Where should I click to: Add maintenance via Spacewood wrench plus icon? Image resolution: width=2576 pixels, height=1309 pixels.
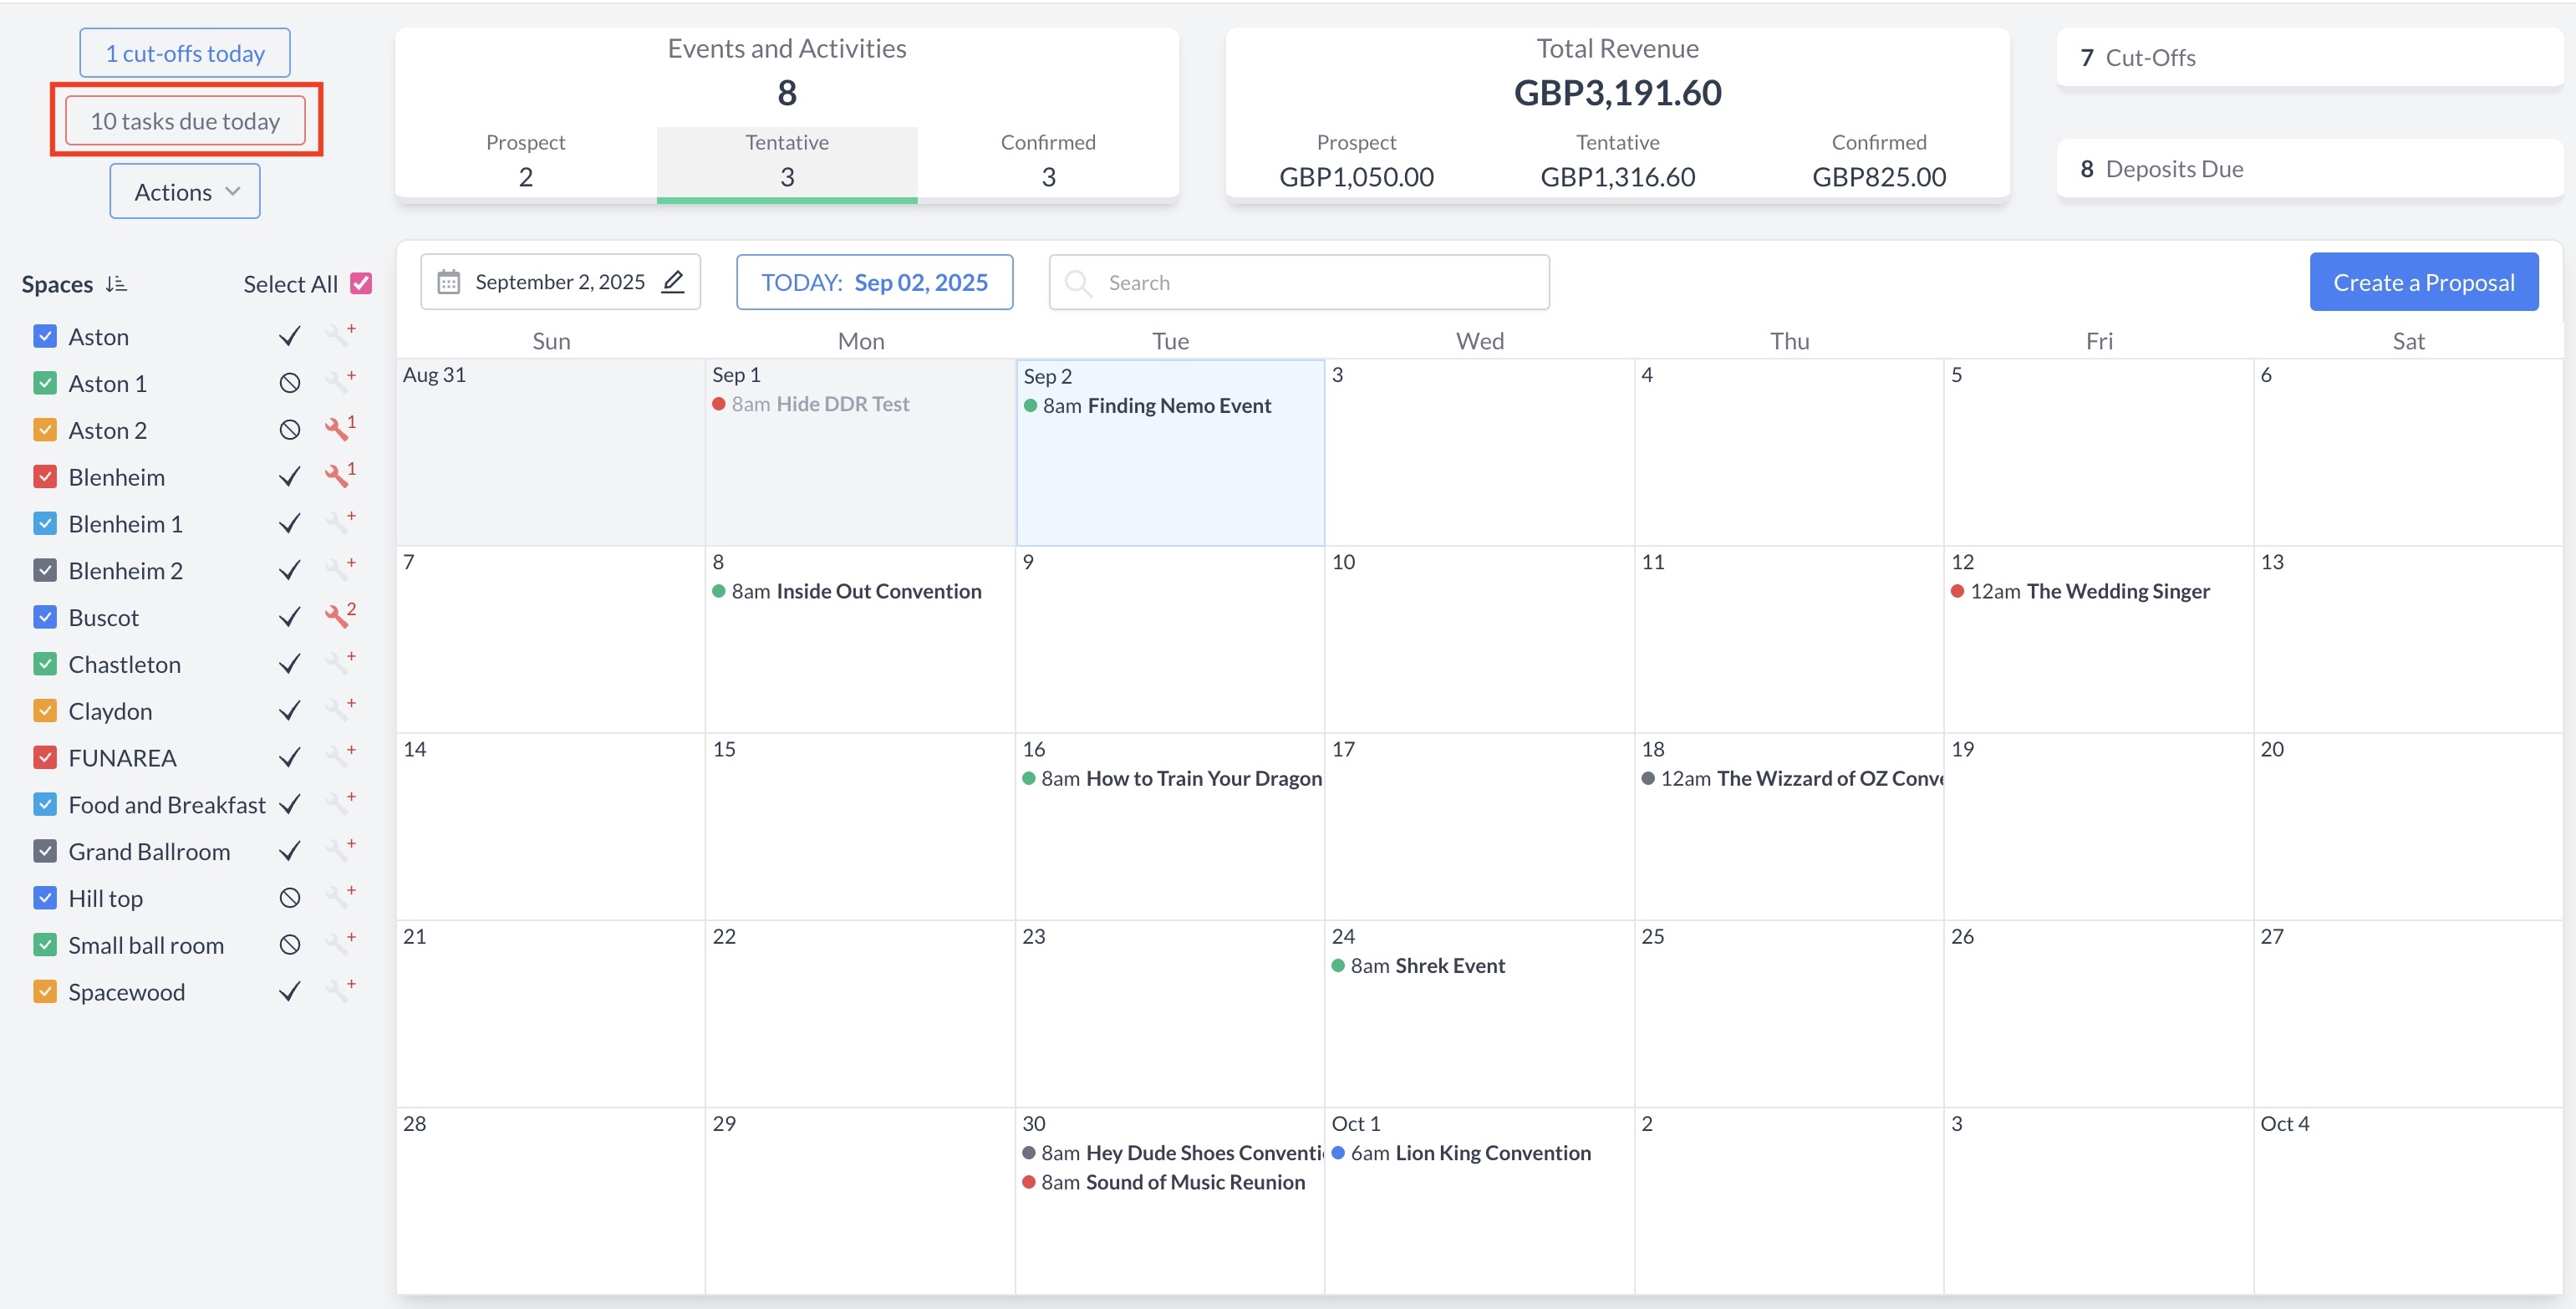pyautogui.click(x=338, y=991)
